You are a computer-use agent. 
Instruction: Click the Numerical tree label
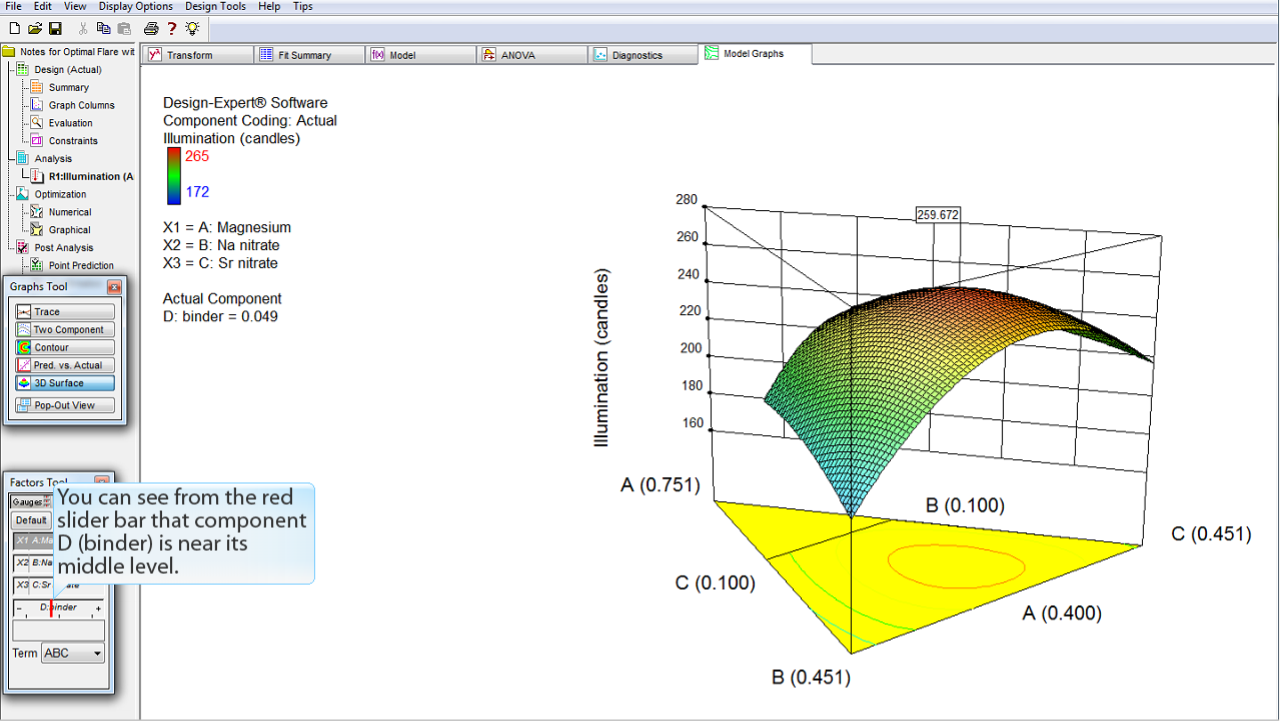tap(70, 212)
